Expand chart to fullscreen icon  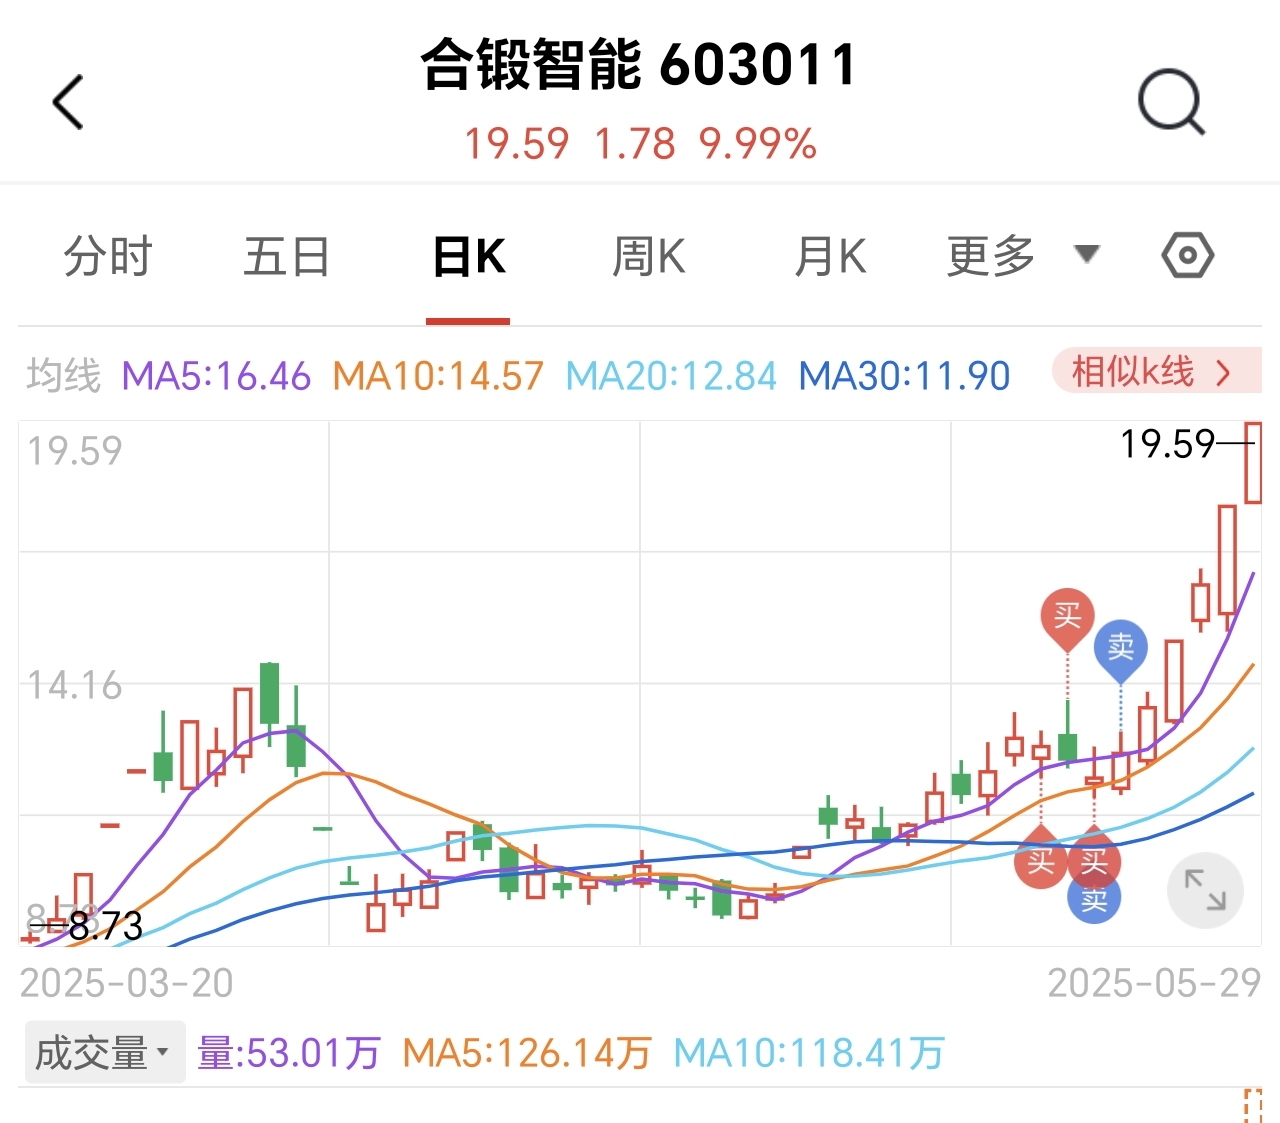[1205, 890]
